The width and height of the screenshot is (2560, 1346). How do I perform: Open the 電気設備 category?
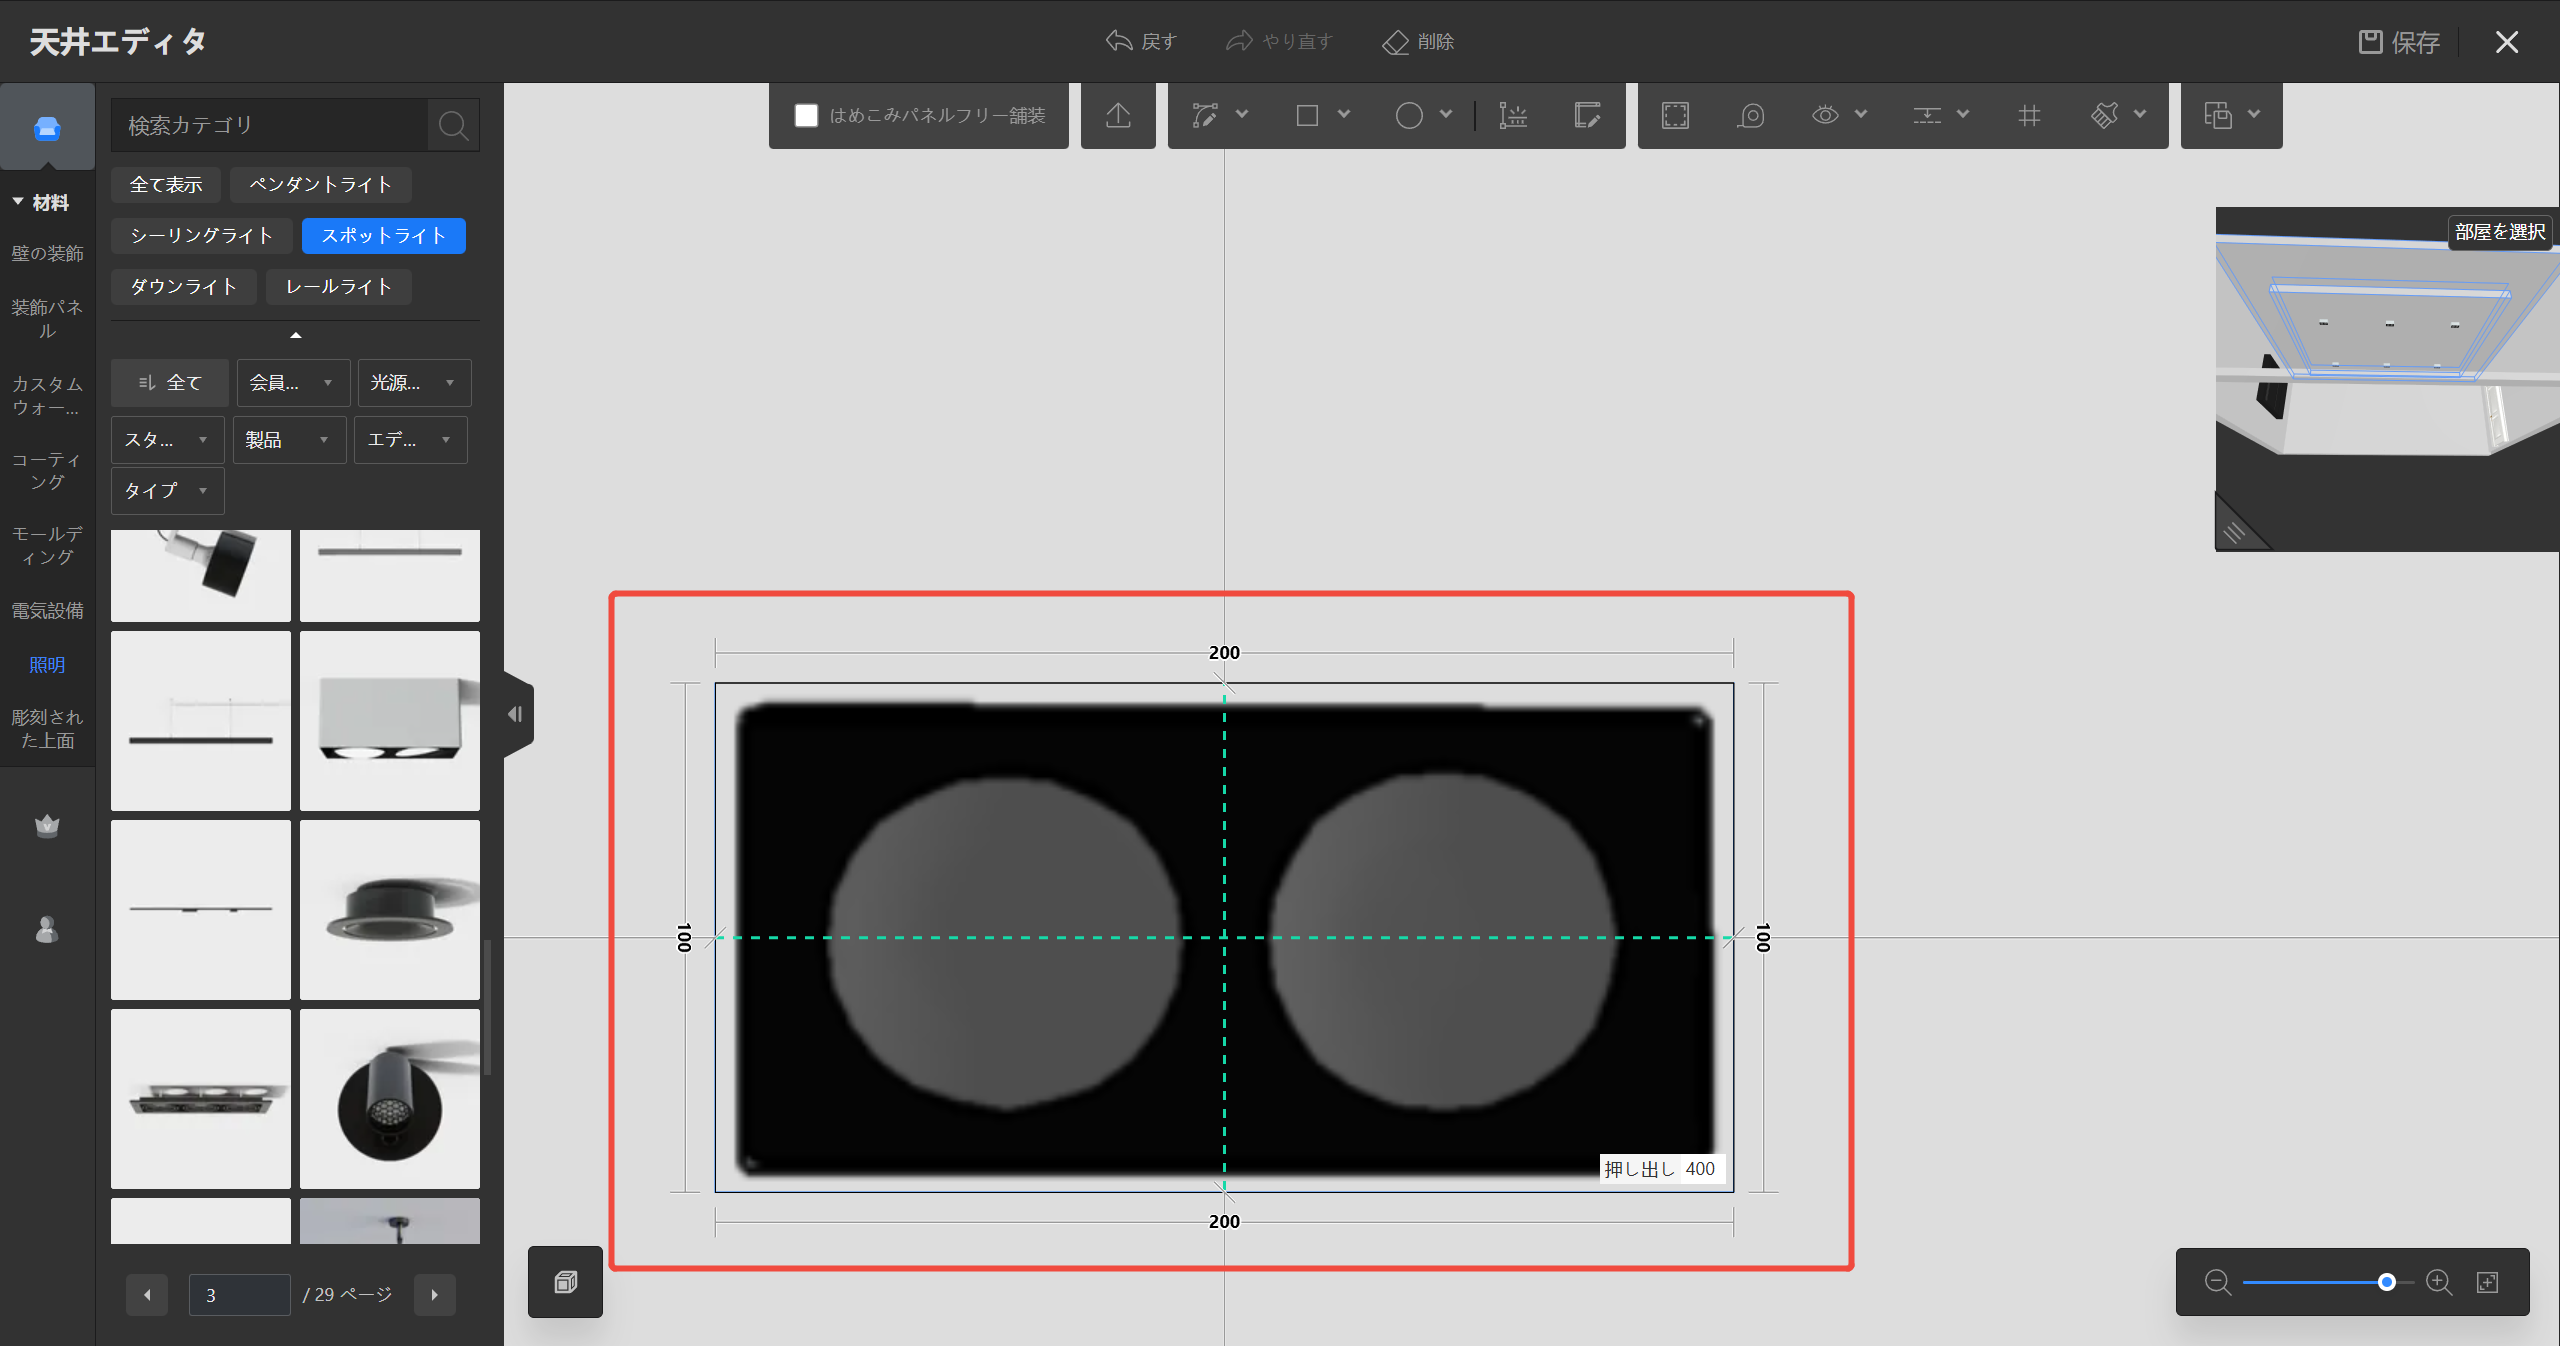47,611
